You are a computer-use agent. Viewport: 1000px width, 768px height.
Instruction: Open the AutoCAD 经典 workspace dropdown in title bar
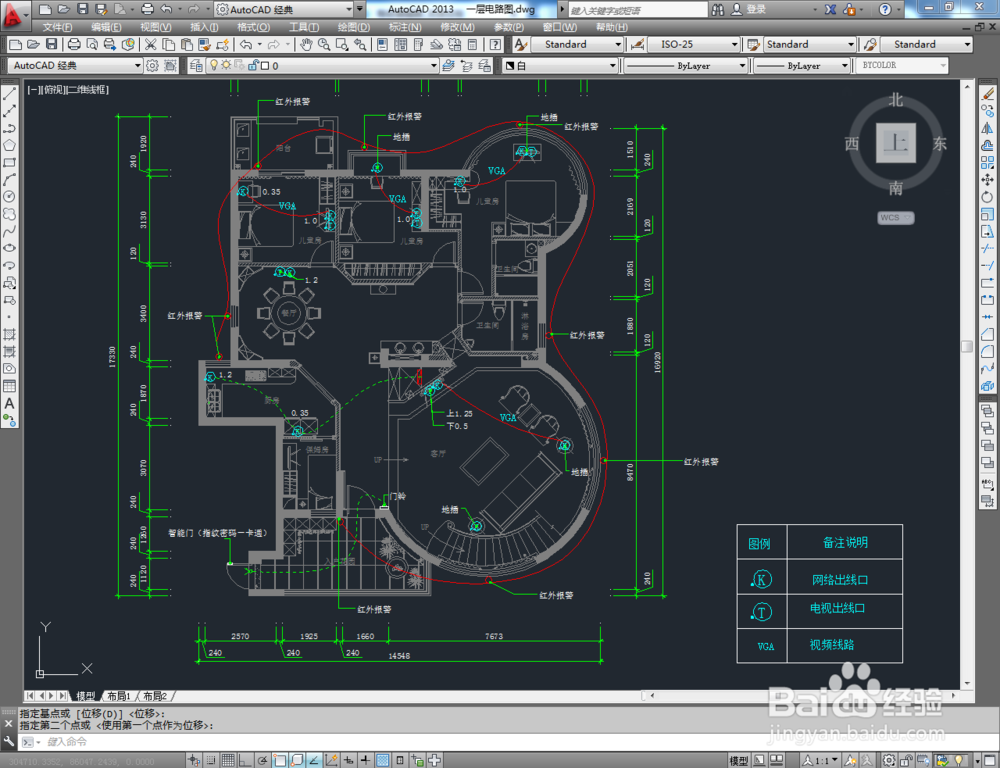coord(284,10)
